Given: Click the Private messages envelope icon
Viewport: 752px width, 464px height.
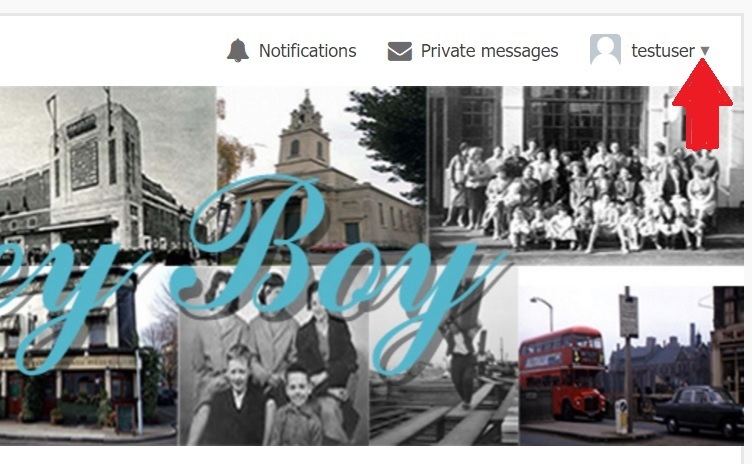Looking at the screenshot, I should click(400, 51).
